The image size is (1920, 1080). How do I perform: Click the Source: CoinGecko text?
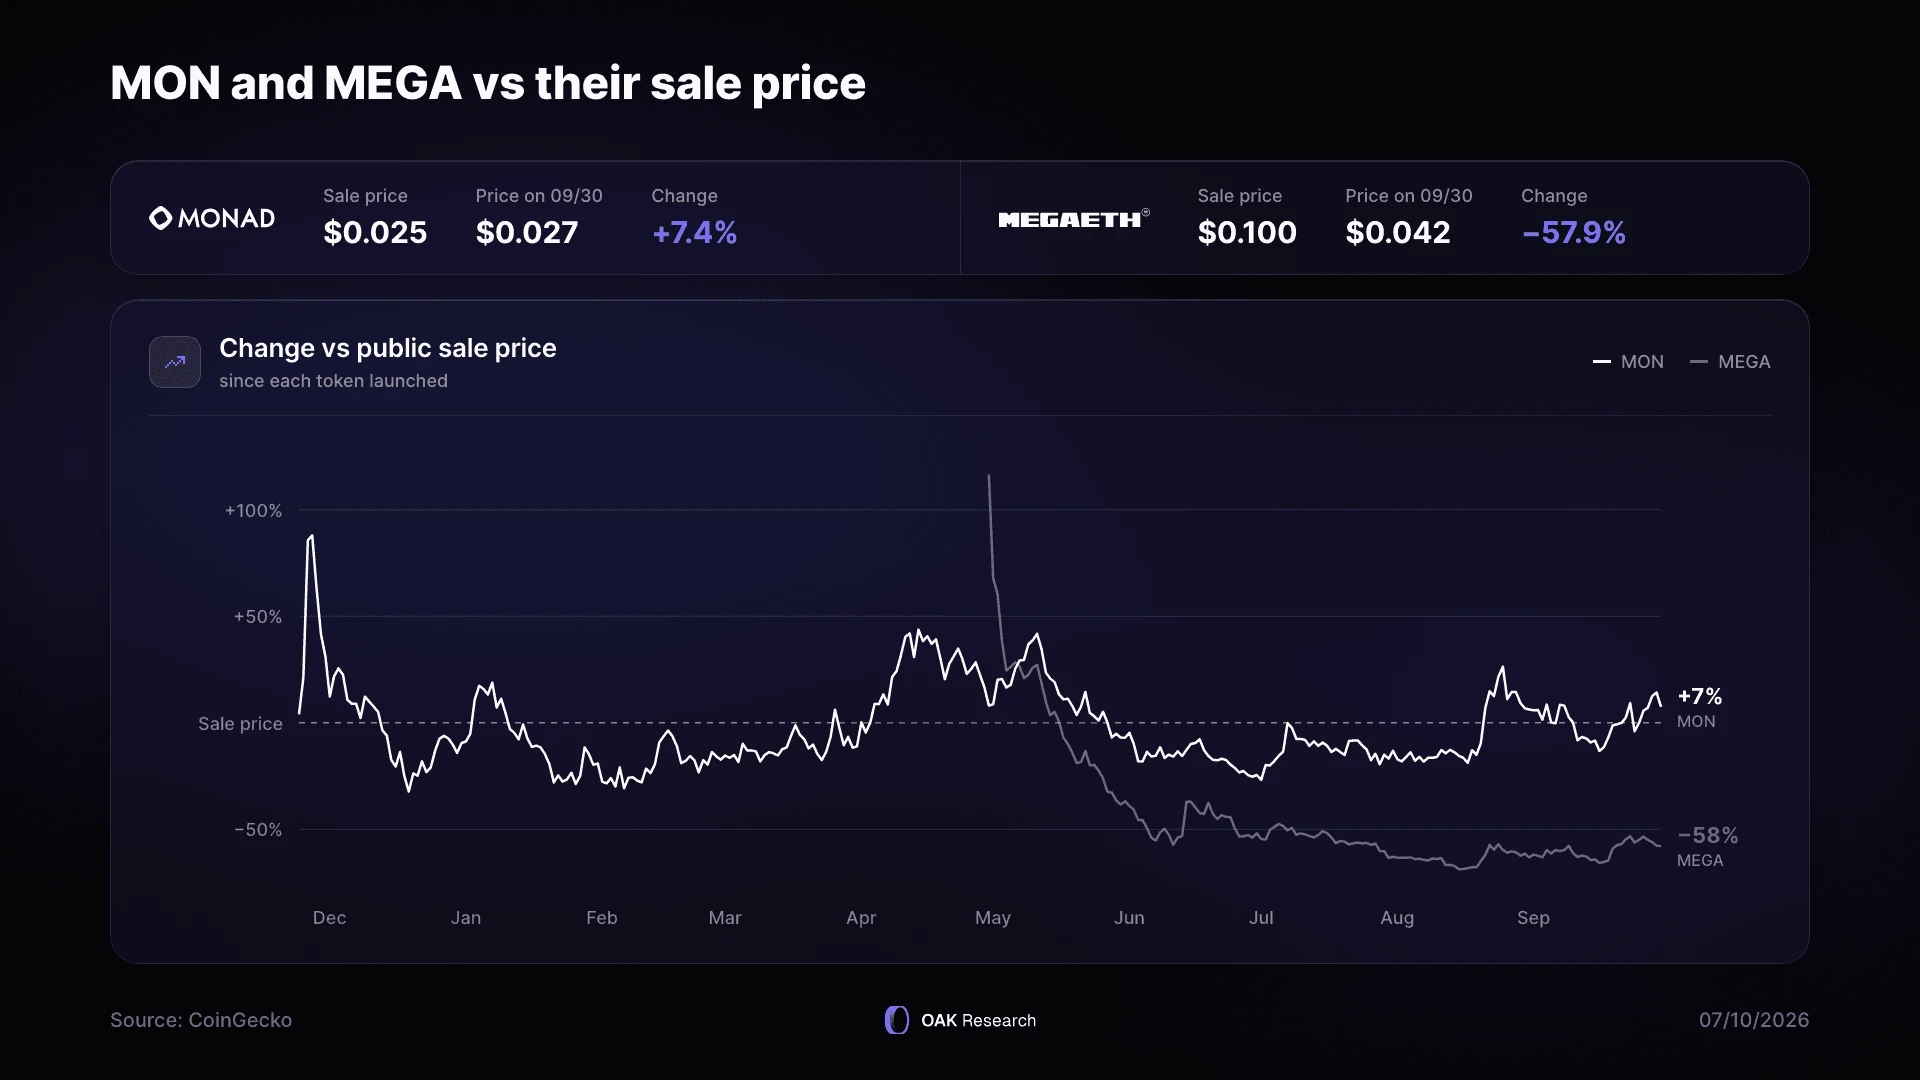click(201, 1020)
